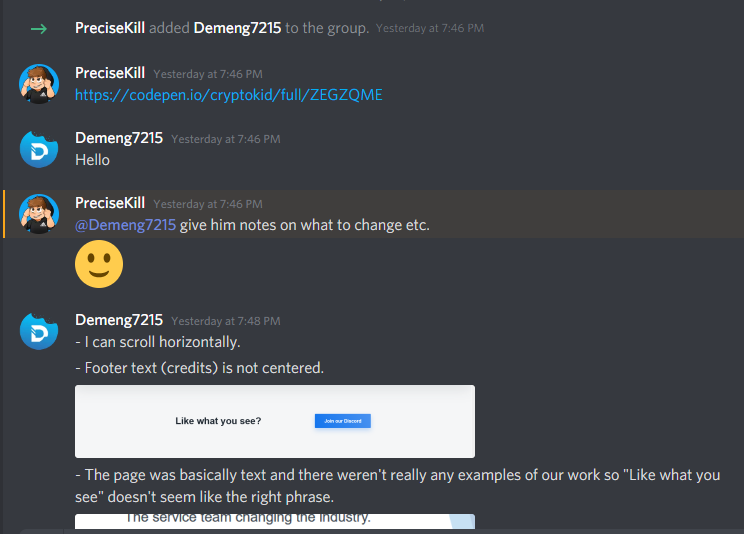This screenshot has height=534, width=744.
Task: Click PreciseKill username on the highlighted message
Action: click(110, 203)
